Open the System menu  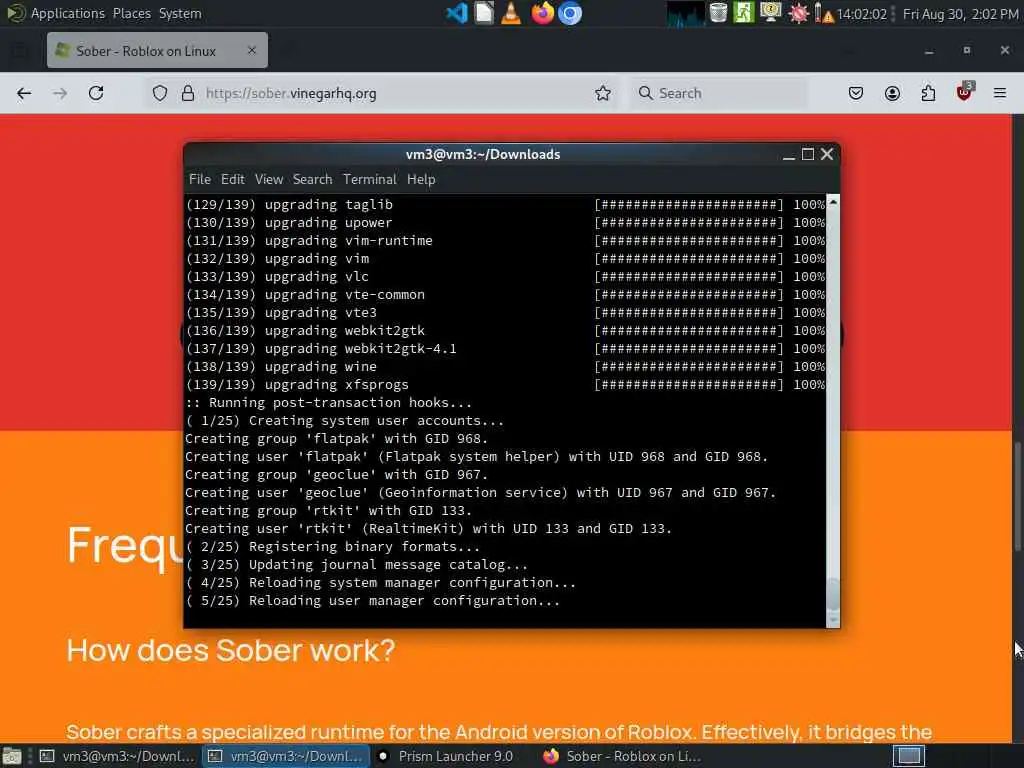point(180,13)
